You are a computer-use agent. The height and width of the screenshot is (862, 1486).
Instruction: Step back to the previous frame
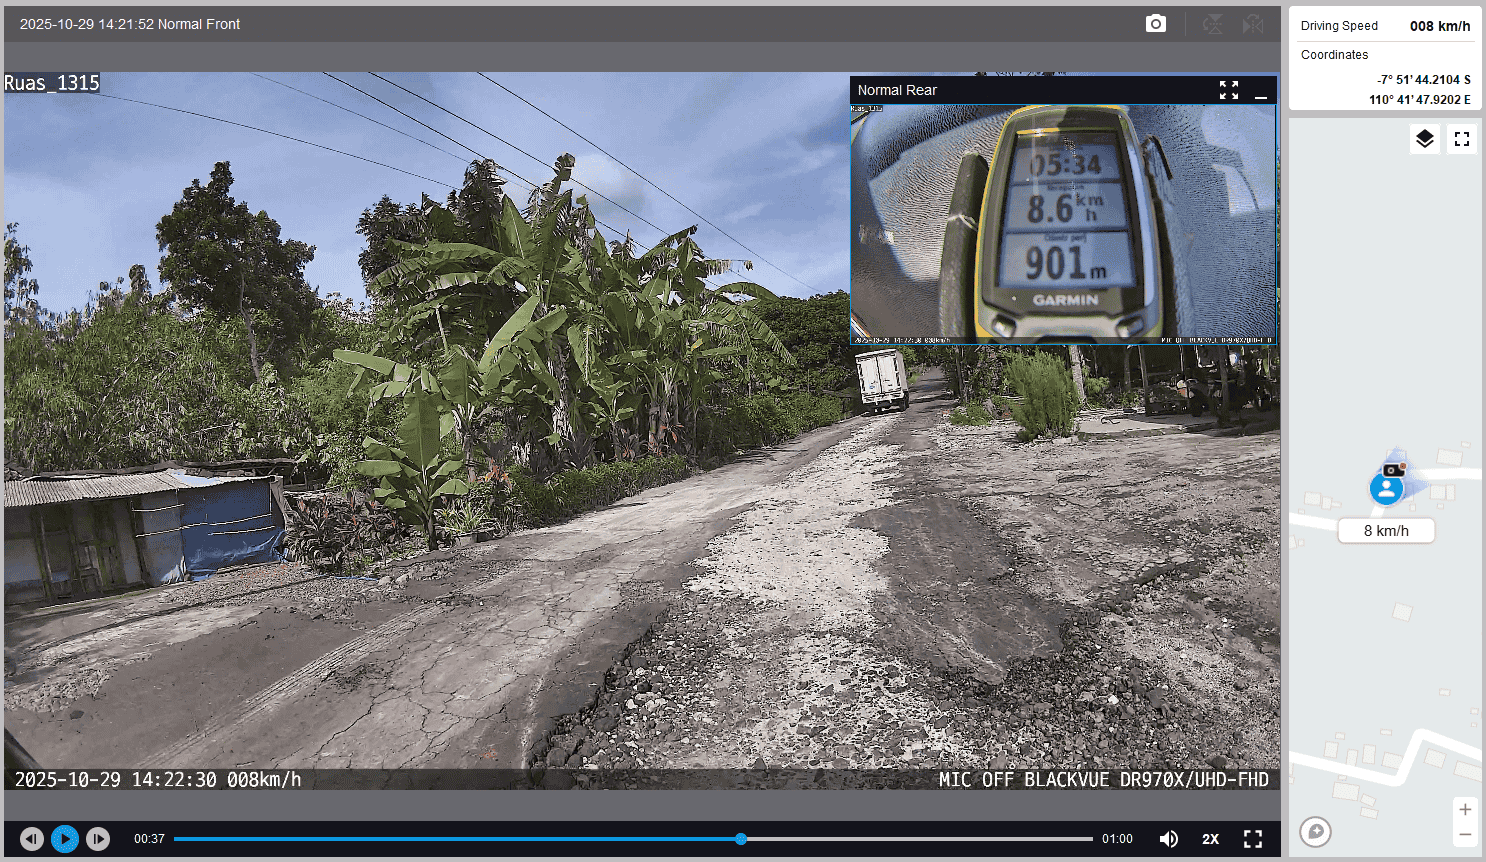pos(32,839)
